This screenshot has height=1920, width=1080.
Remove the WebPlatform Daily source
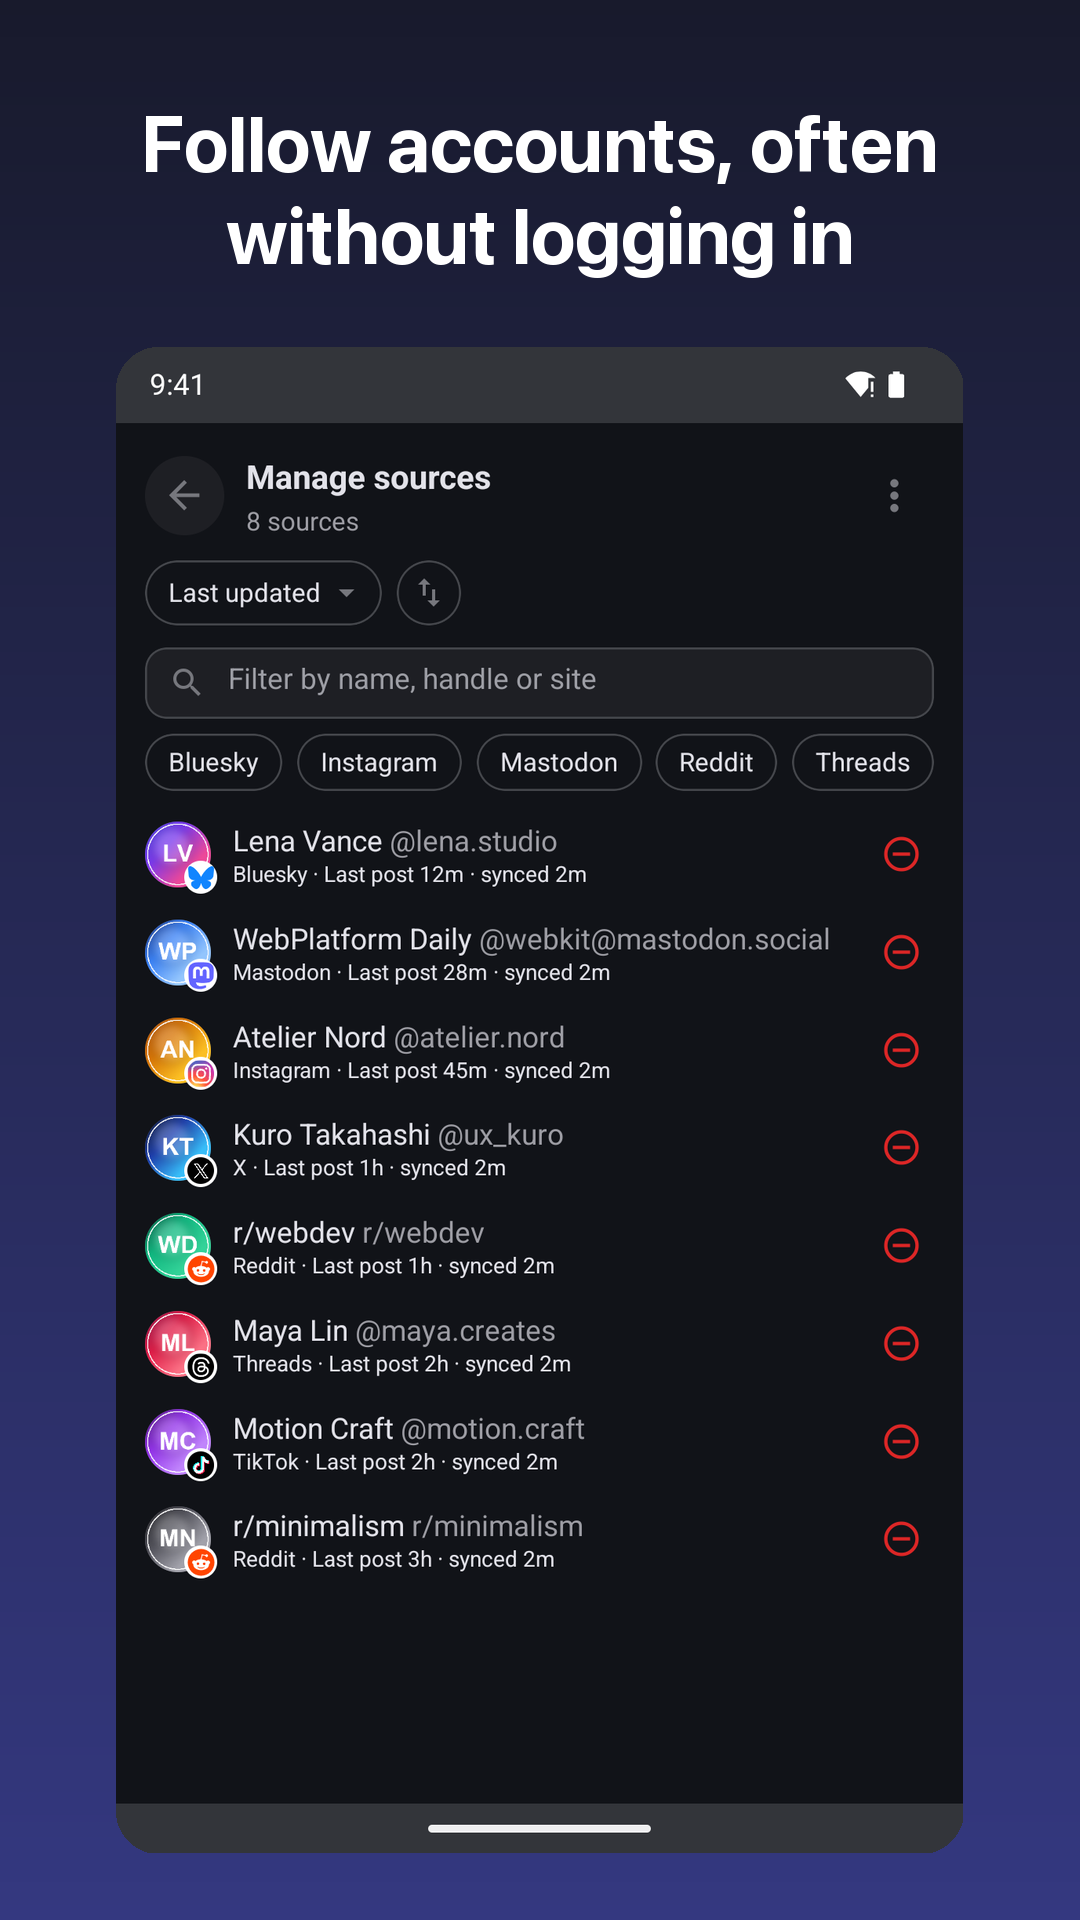pyautogui.click(x=901, y=952)
